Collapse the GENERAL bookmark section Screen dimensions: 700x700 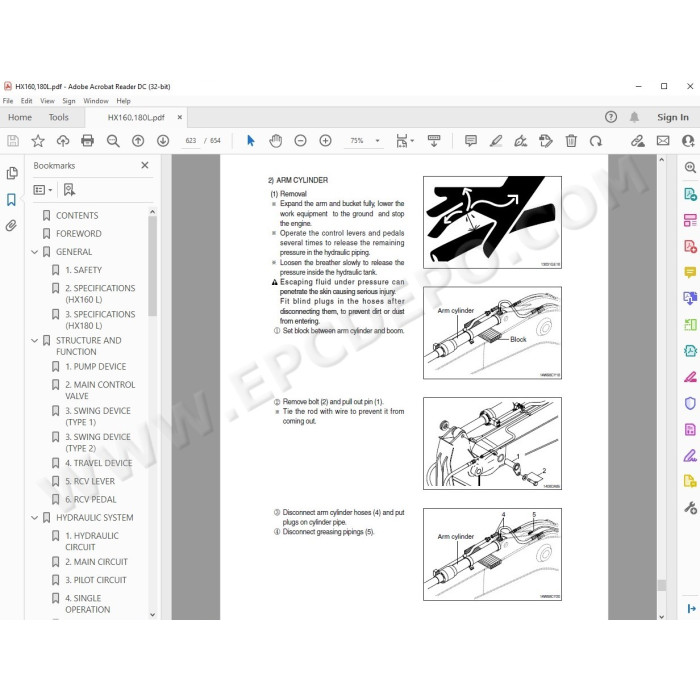(x=34, y=252)
